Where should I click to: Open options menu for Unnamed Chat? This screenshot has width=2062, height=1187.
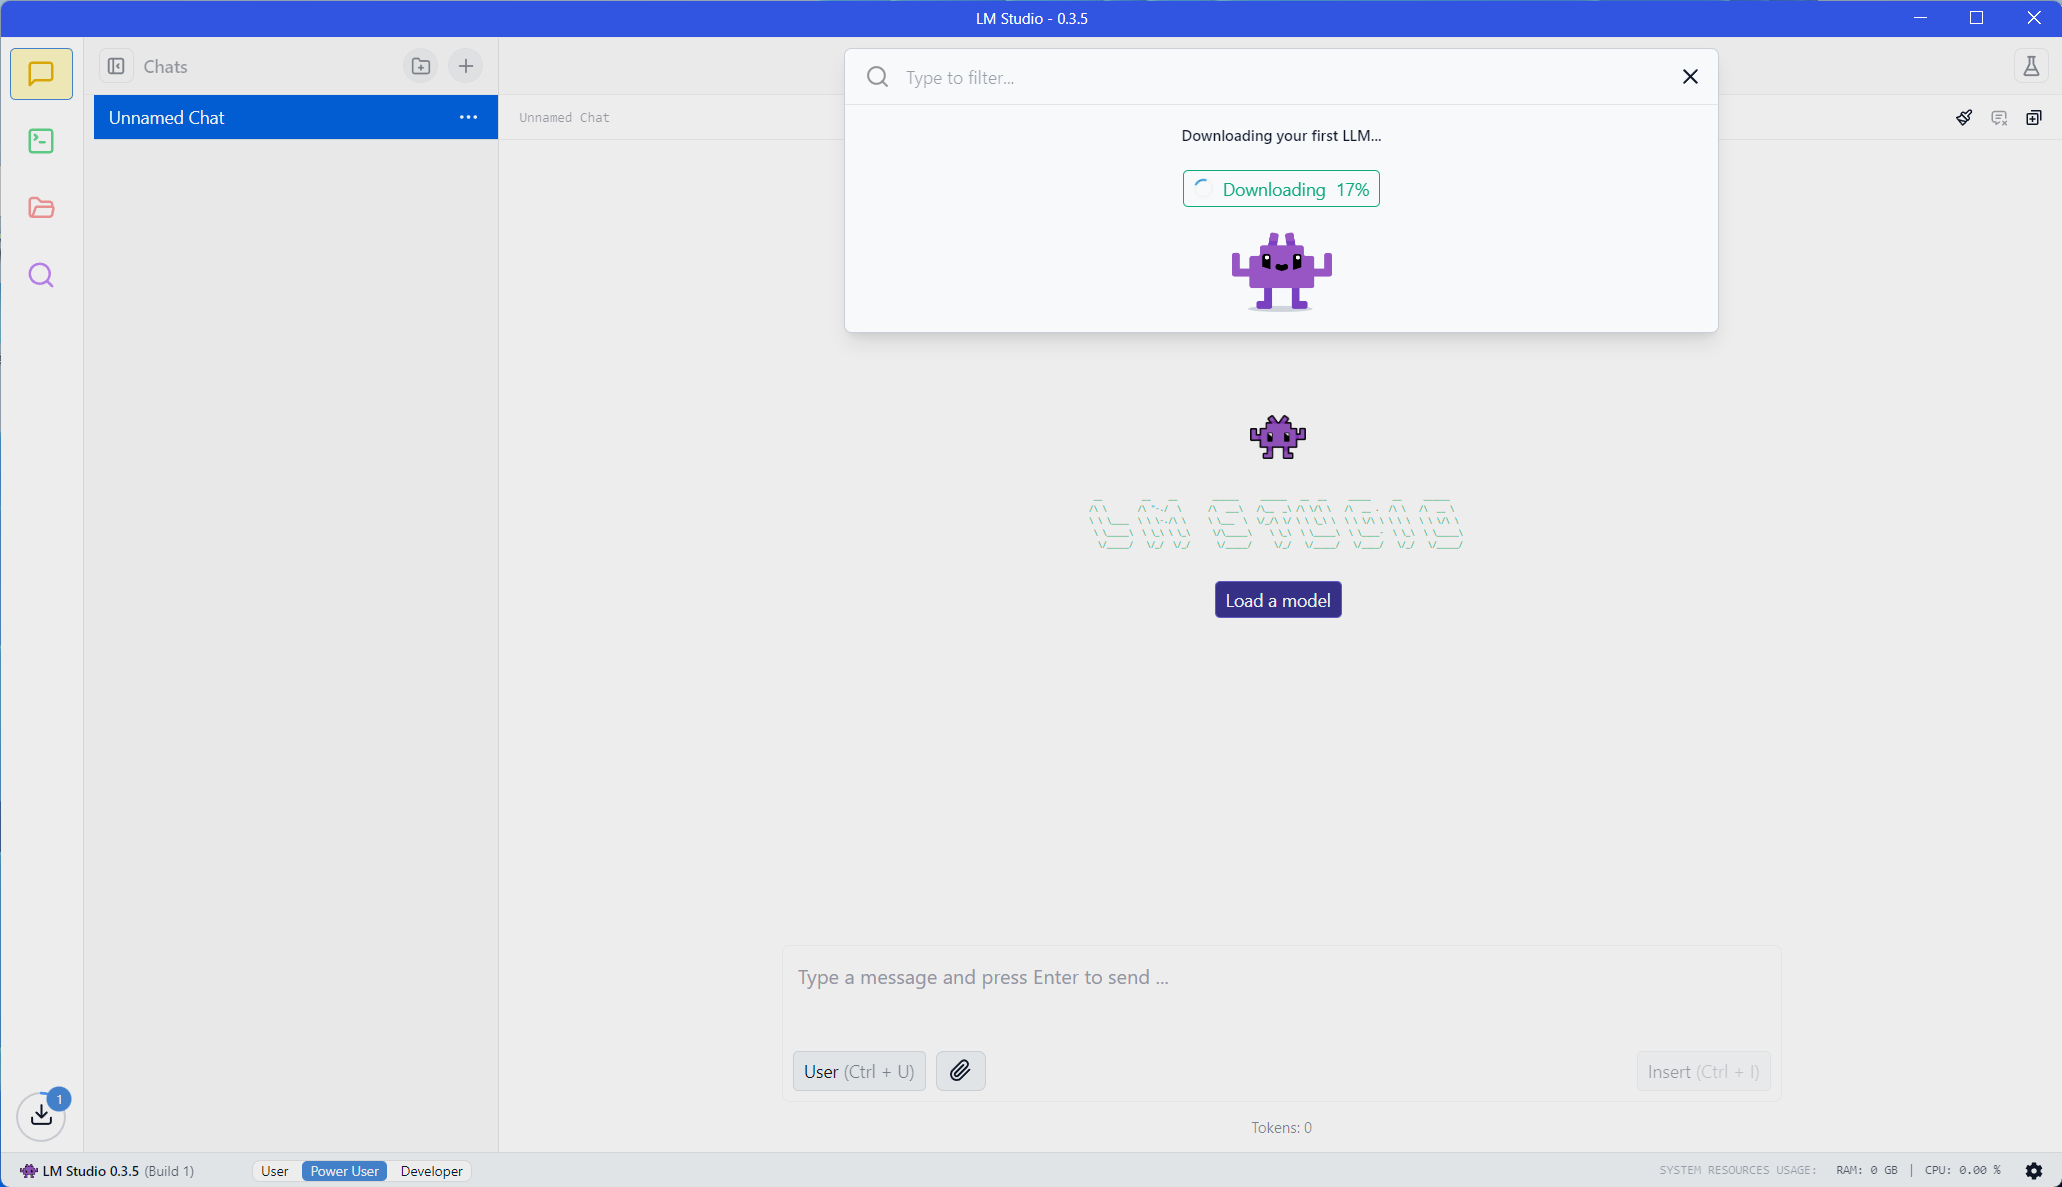click(468, 117)
